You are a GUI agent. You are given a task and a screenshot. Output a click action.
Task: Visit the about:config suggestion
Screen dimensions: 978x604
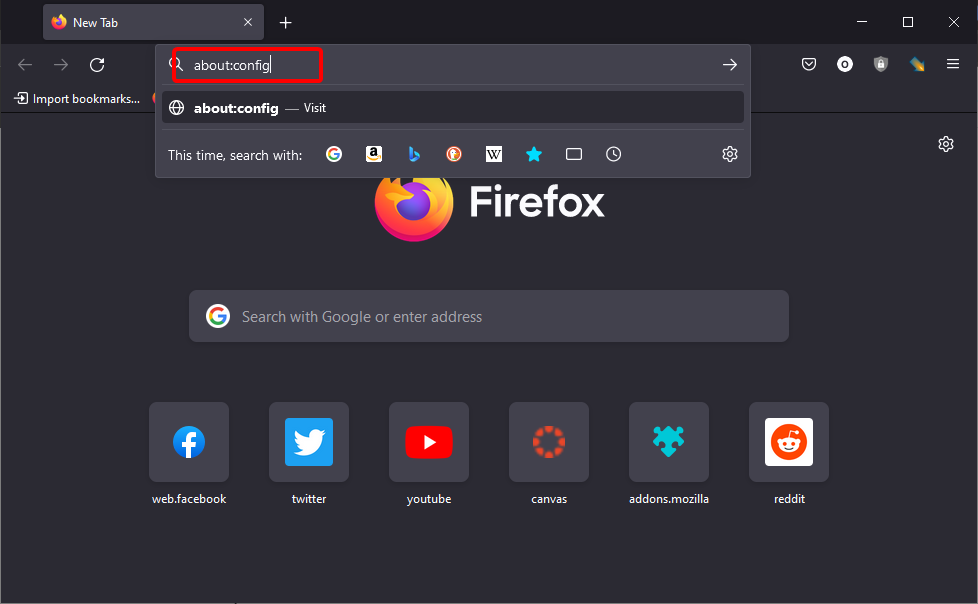point(453,108)
